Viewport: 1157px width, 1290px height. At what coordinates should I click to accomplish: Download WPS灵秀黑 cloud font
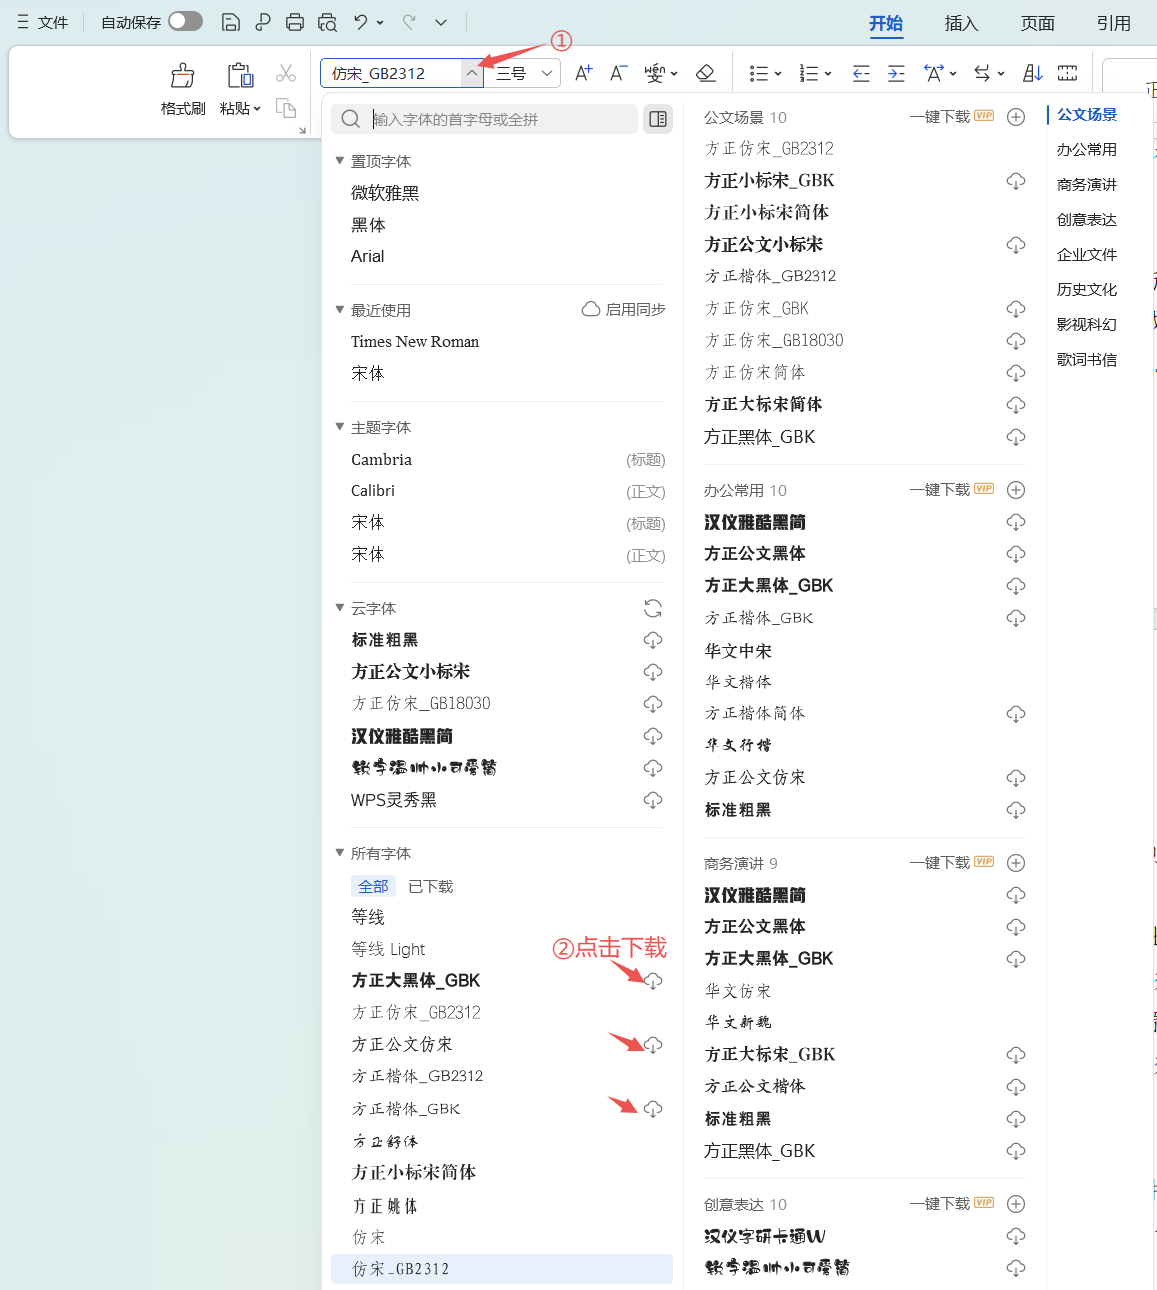(653, 800)
